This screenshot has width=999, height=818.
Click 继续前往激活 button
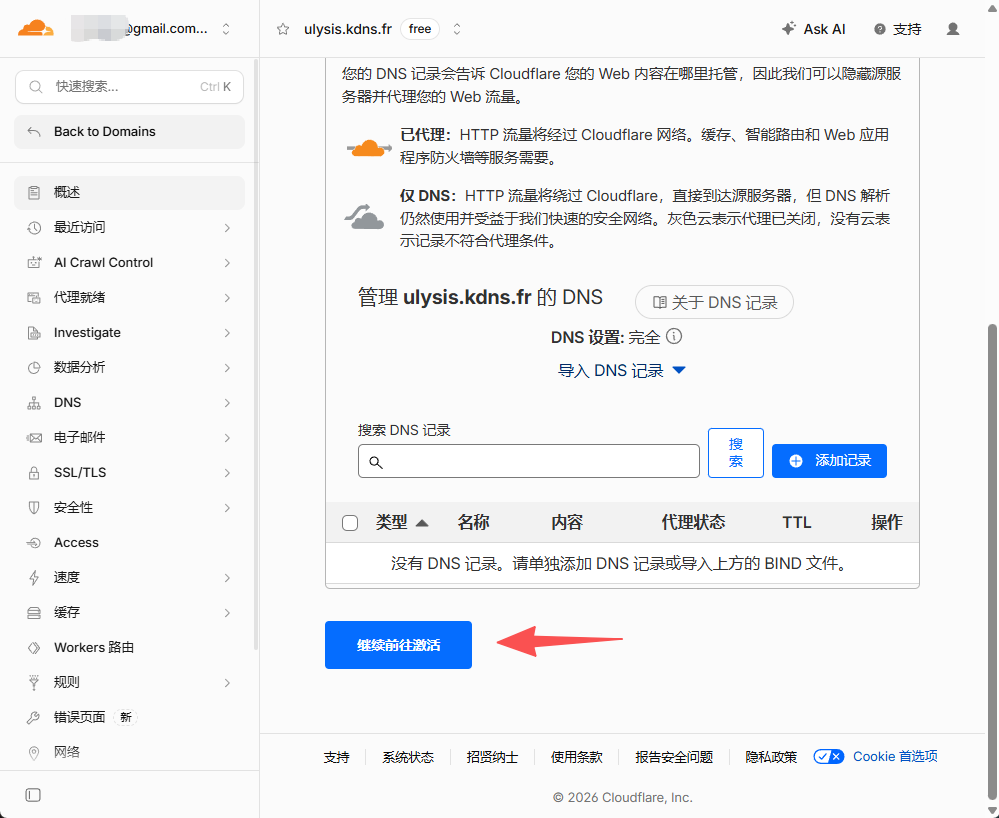point(398,645)
